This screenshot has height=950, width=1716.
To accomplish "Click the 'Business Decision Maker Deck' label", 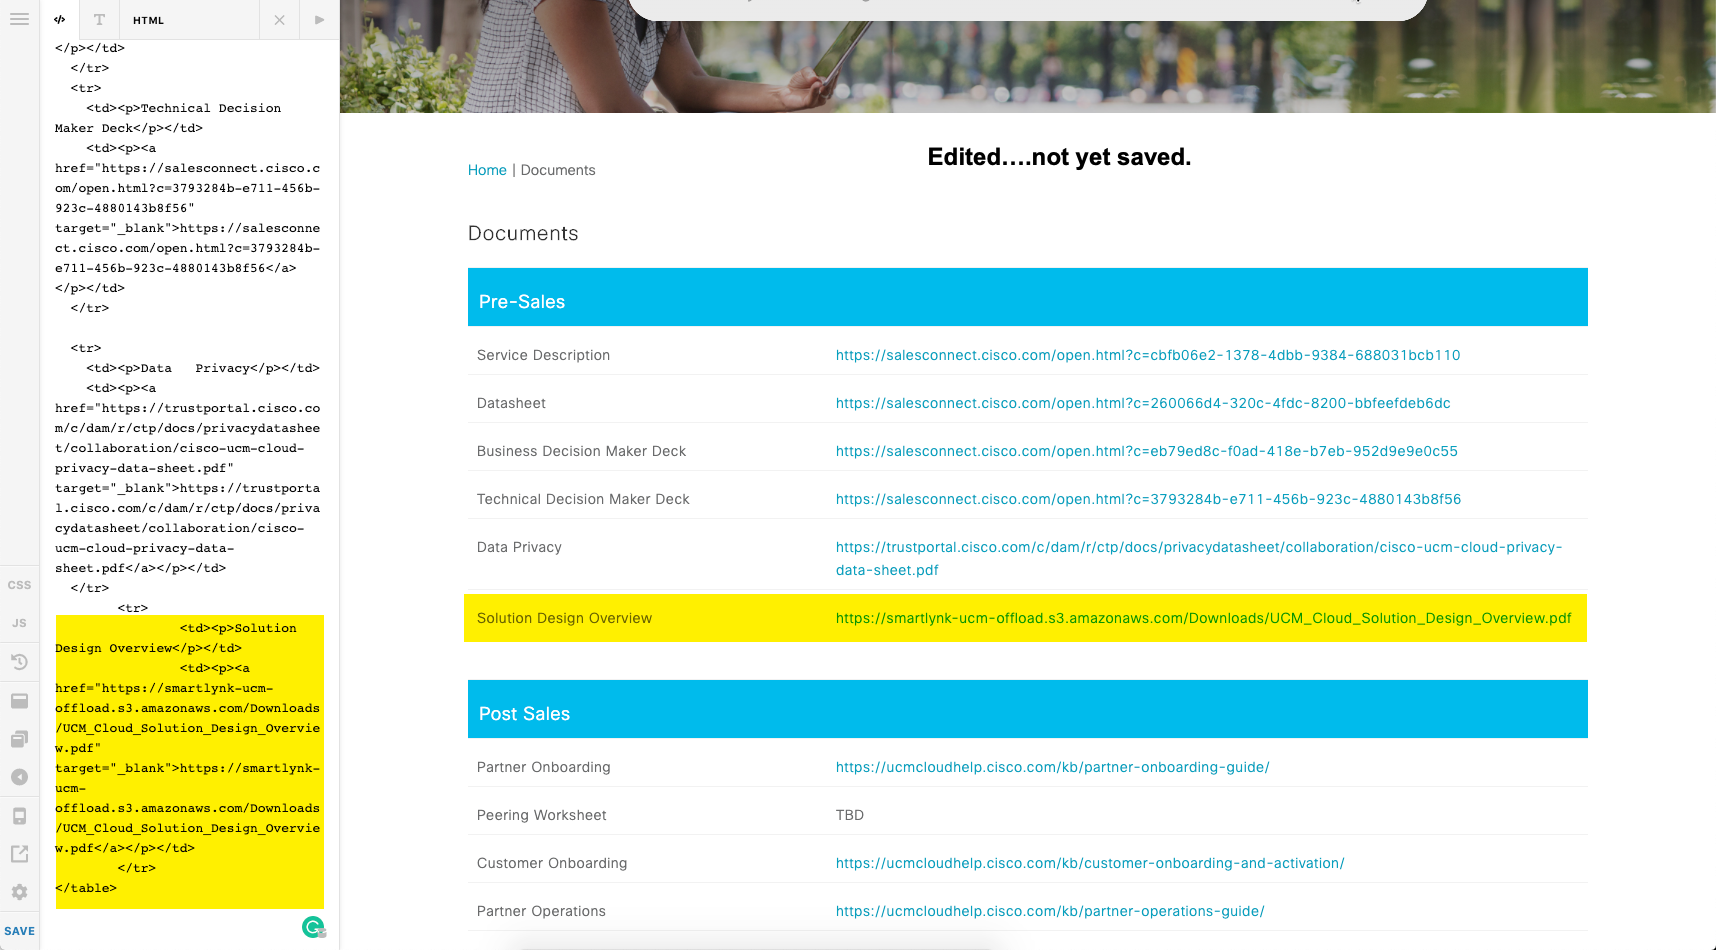I will pyautogui.click(x=581, y=451).
